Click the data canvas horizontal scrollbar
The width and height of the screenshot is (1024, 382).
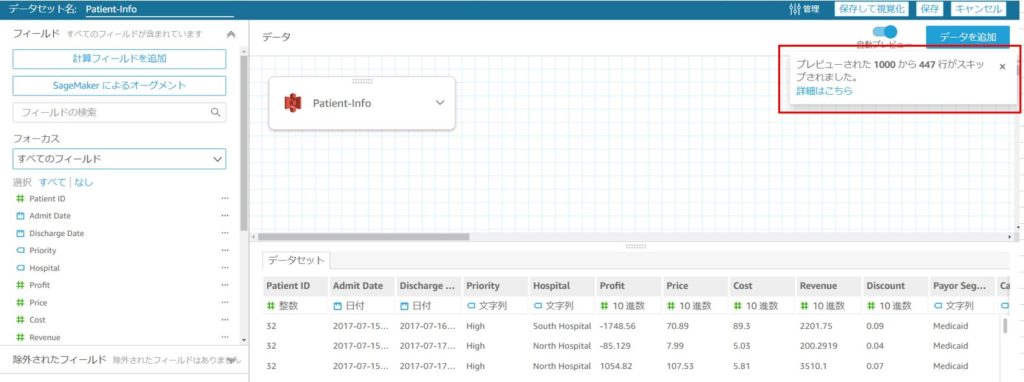363,237
